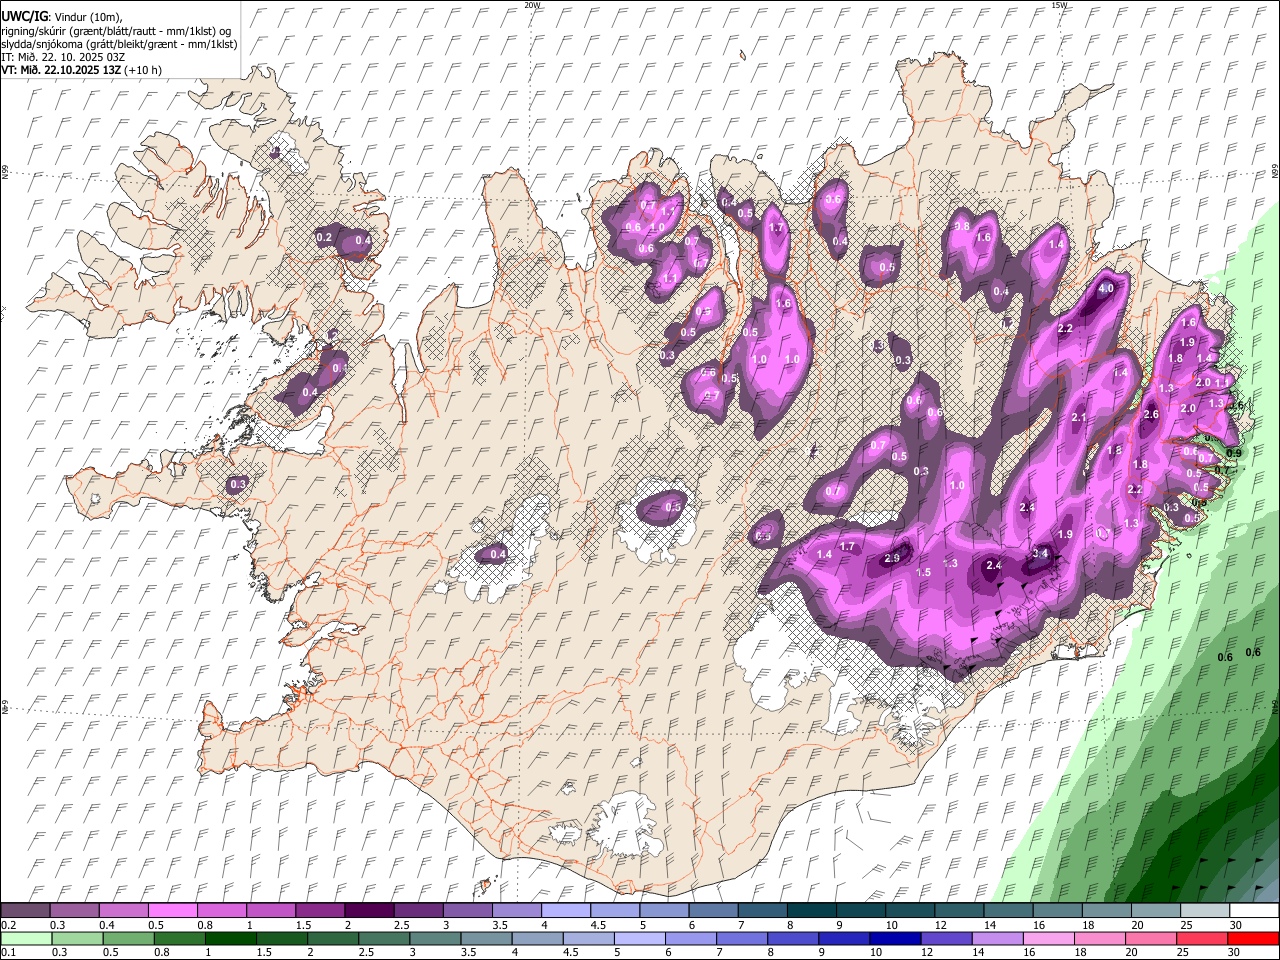Click the bold 'VT: Mið. 22.10.2025 13Z' line

tap(62, 70)
